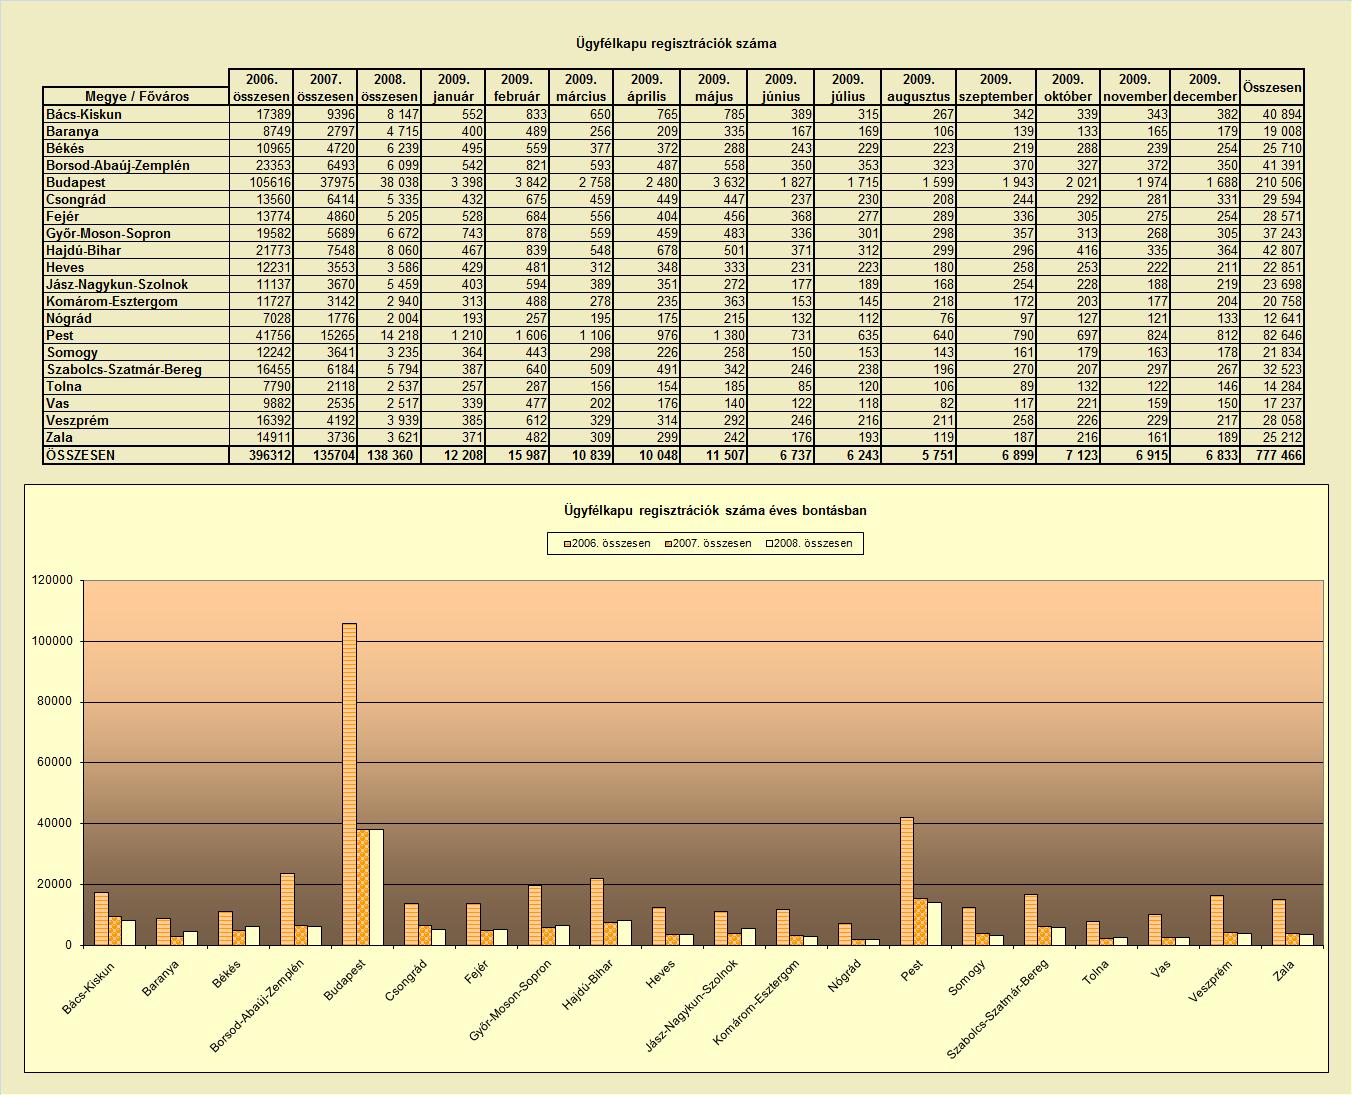This screenshot has width=1352, height=1095.
Task: Select the '100000' y-axis label
Action: pyautogui.click(x=52, y=641)
